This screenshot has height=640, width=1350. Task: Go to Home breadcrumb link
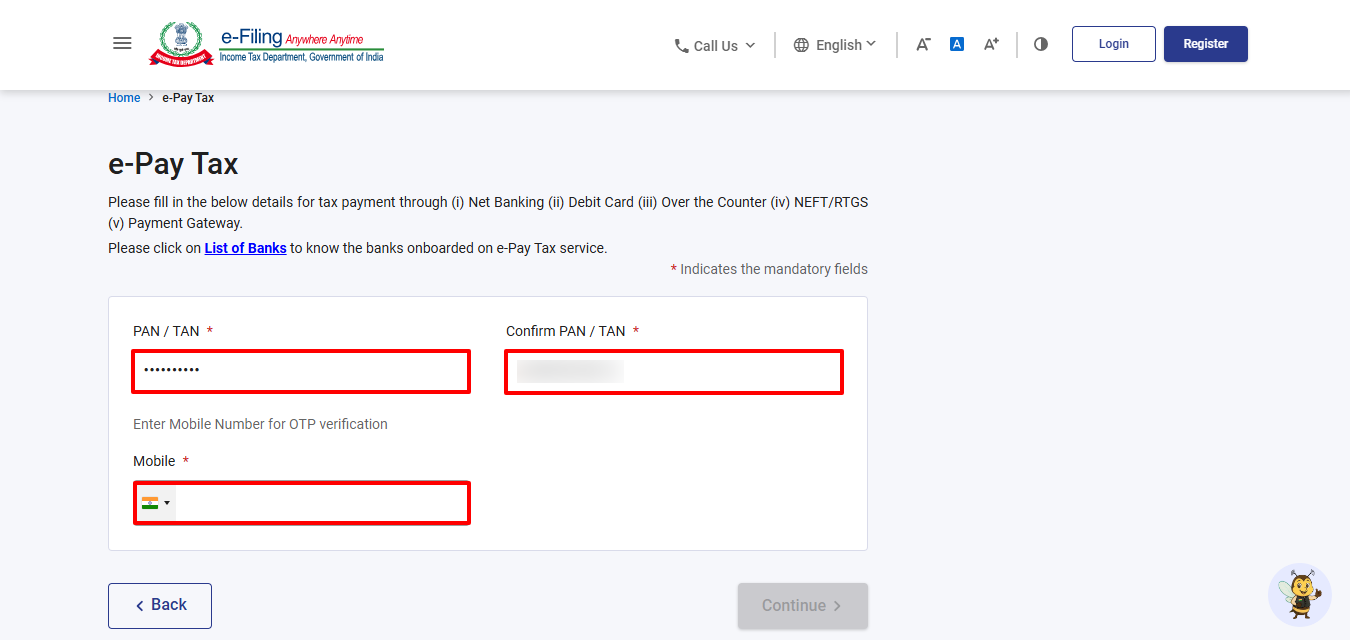(x=124, y=98)
